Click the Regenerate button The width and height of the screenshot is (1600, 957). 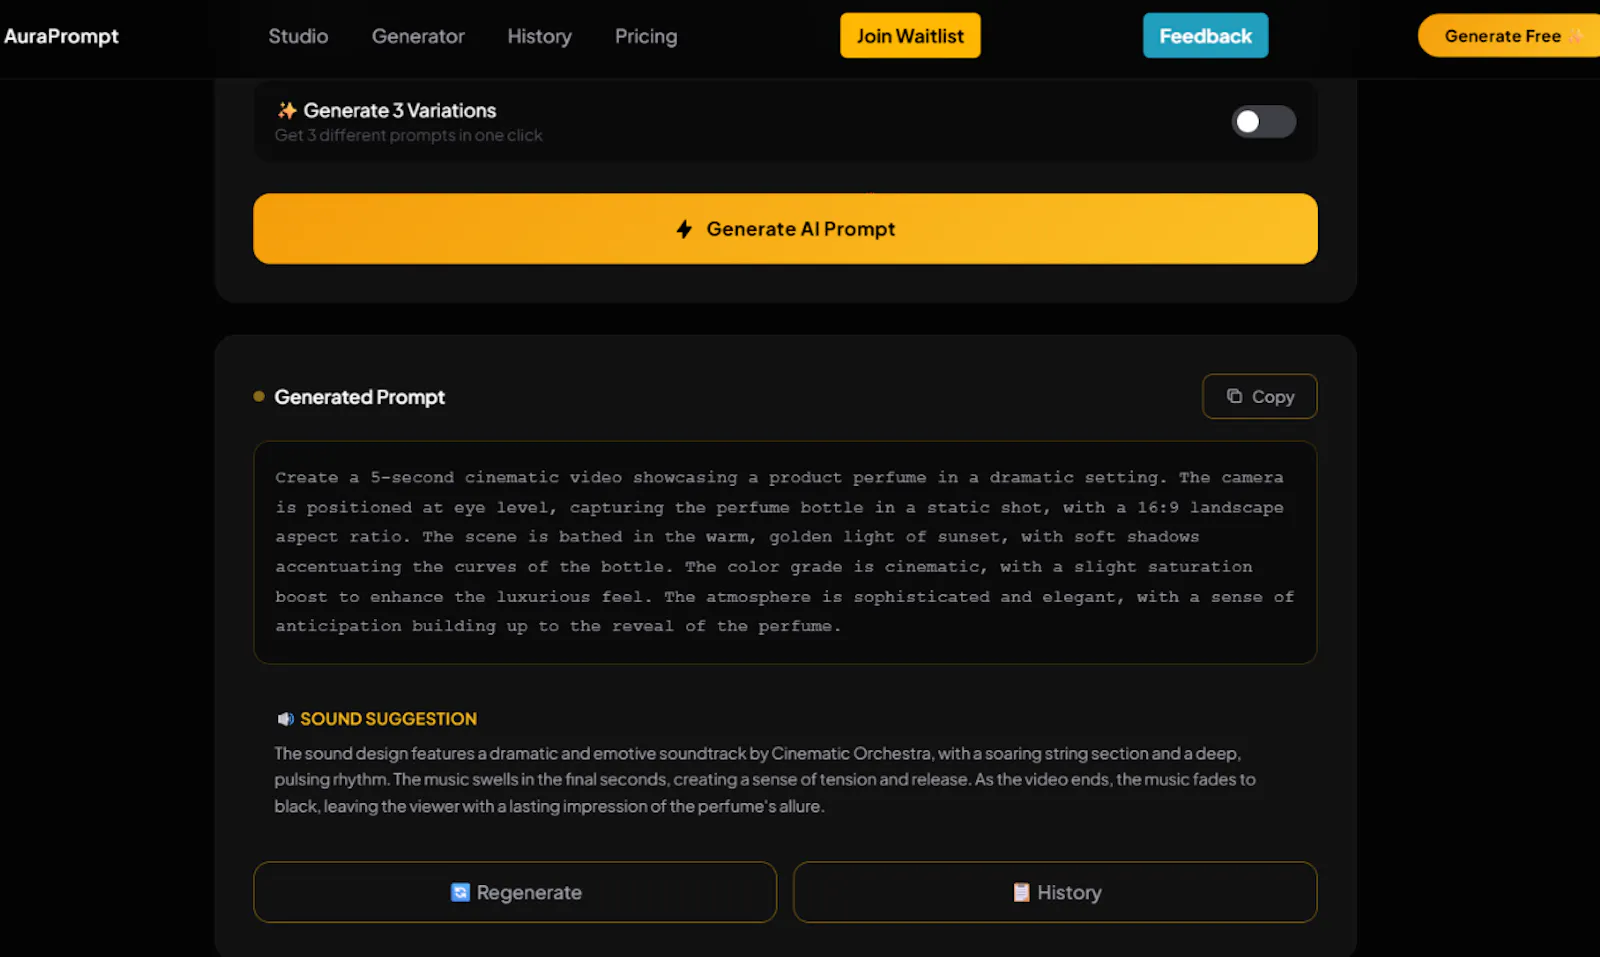[x=515, y=892]
